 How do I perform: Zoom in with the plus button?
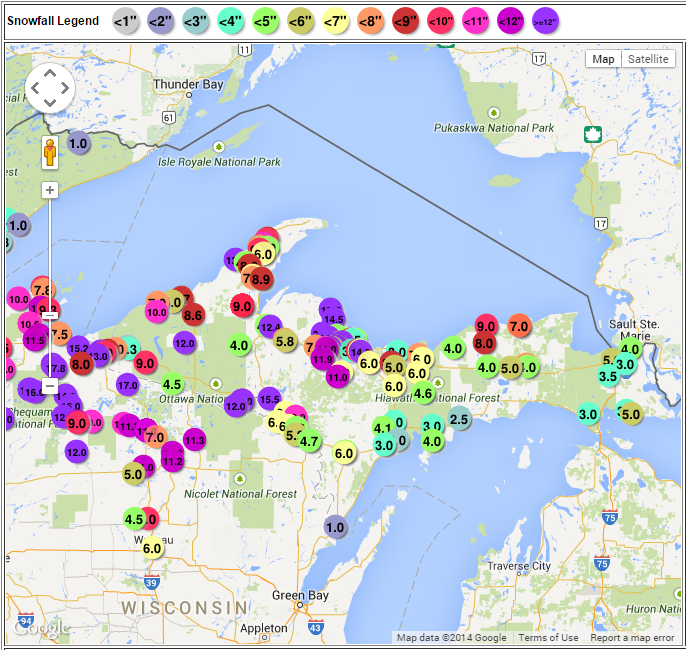pos(50,190)
